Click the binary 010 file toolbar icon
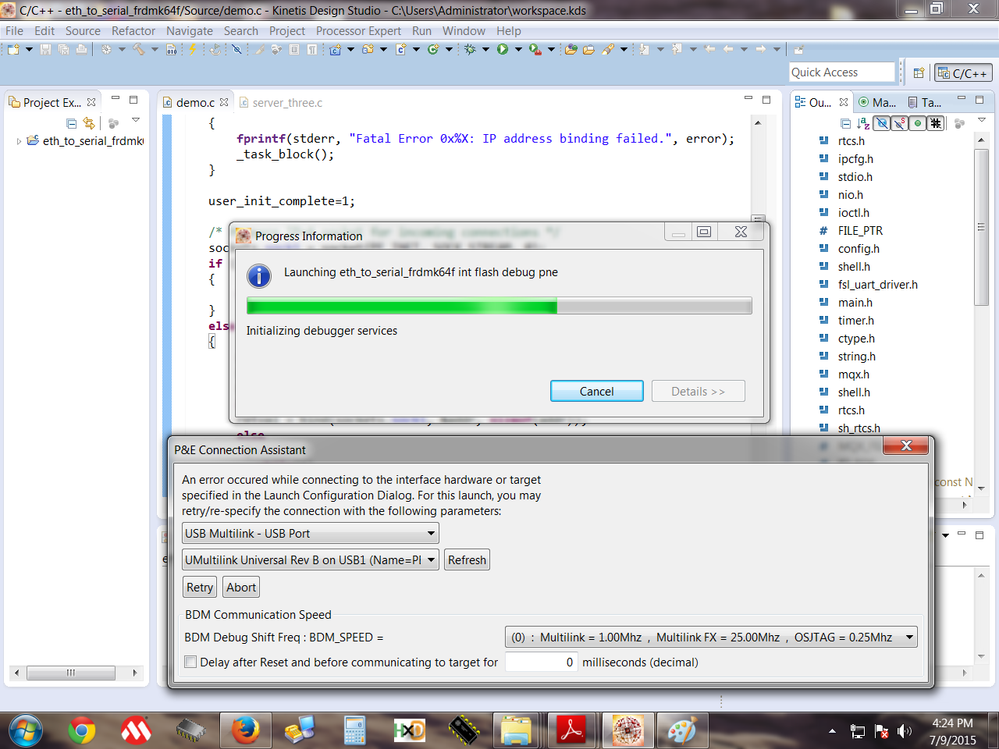The height and width of the screenshot is (749, 999). point(171,49)
